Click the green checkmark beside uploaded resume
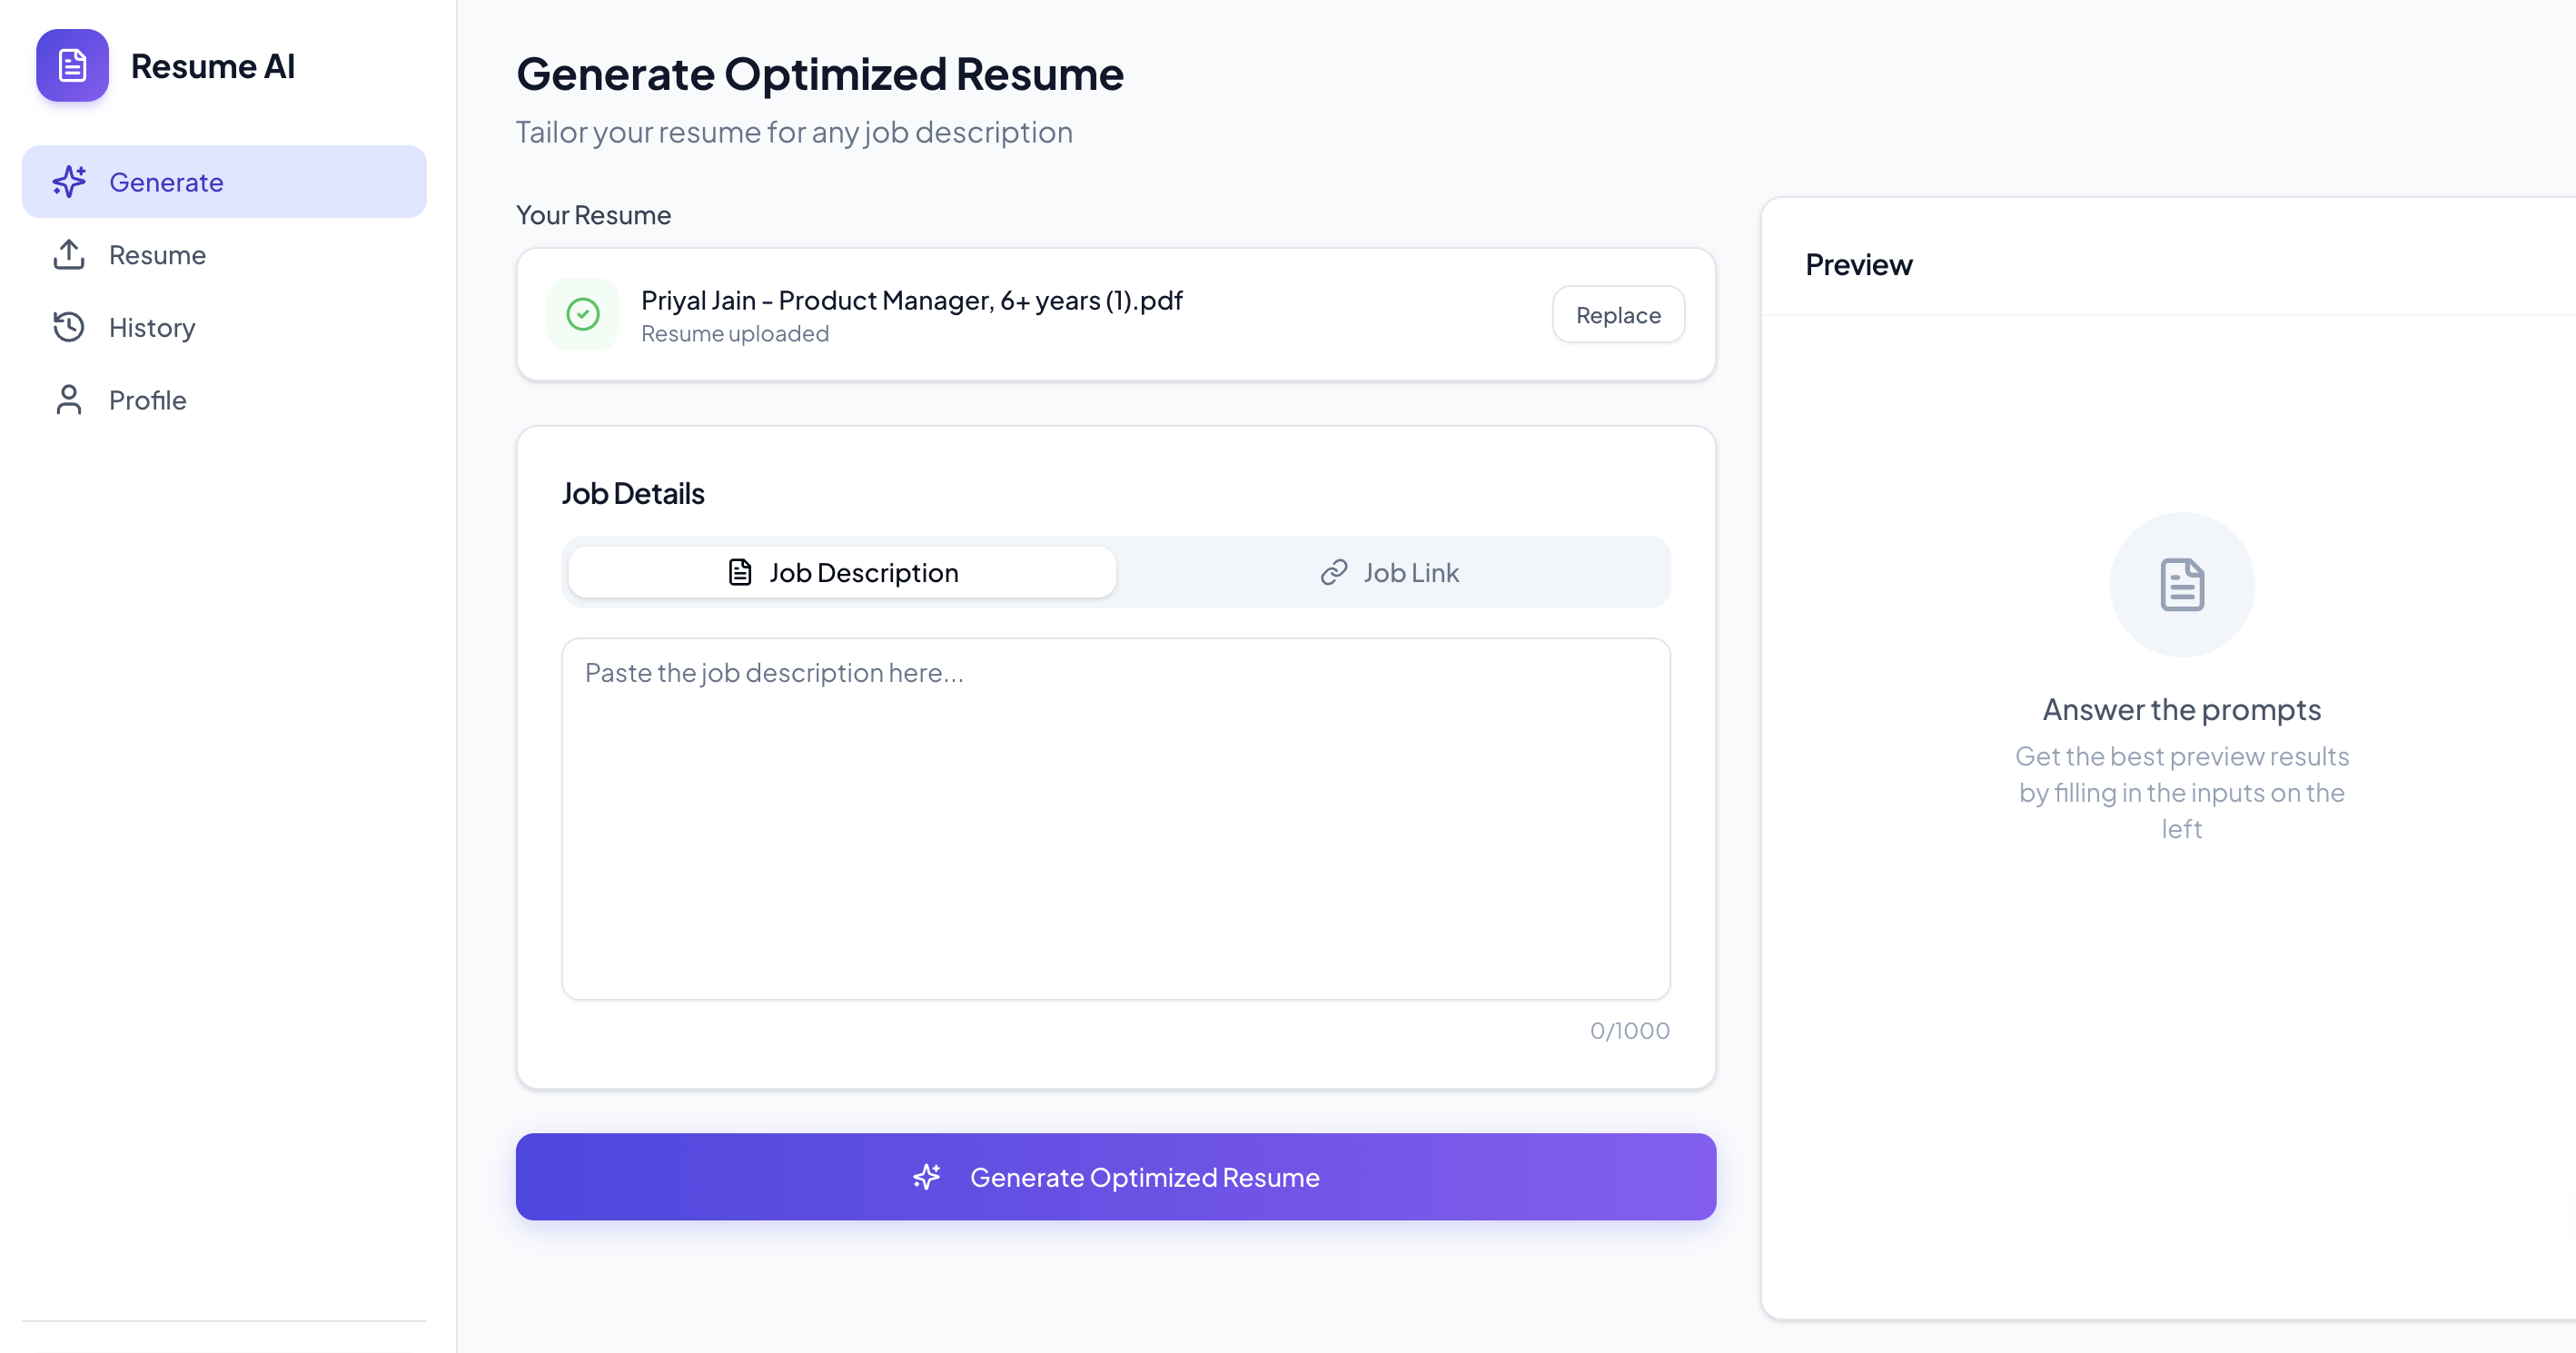 [x=583, y=314]
